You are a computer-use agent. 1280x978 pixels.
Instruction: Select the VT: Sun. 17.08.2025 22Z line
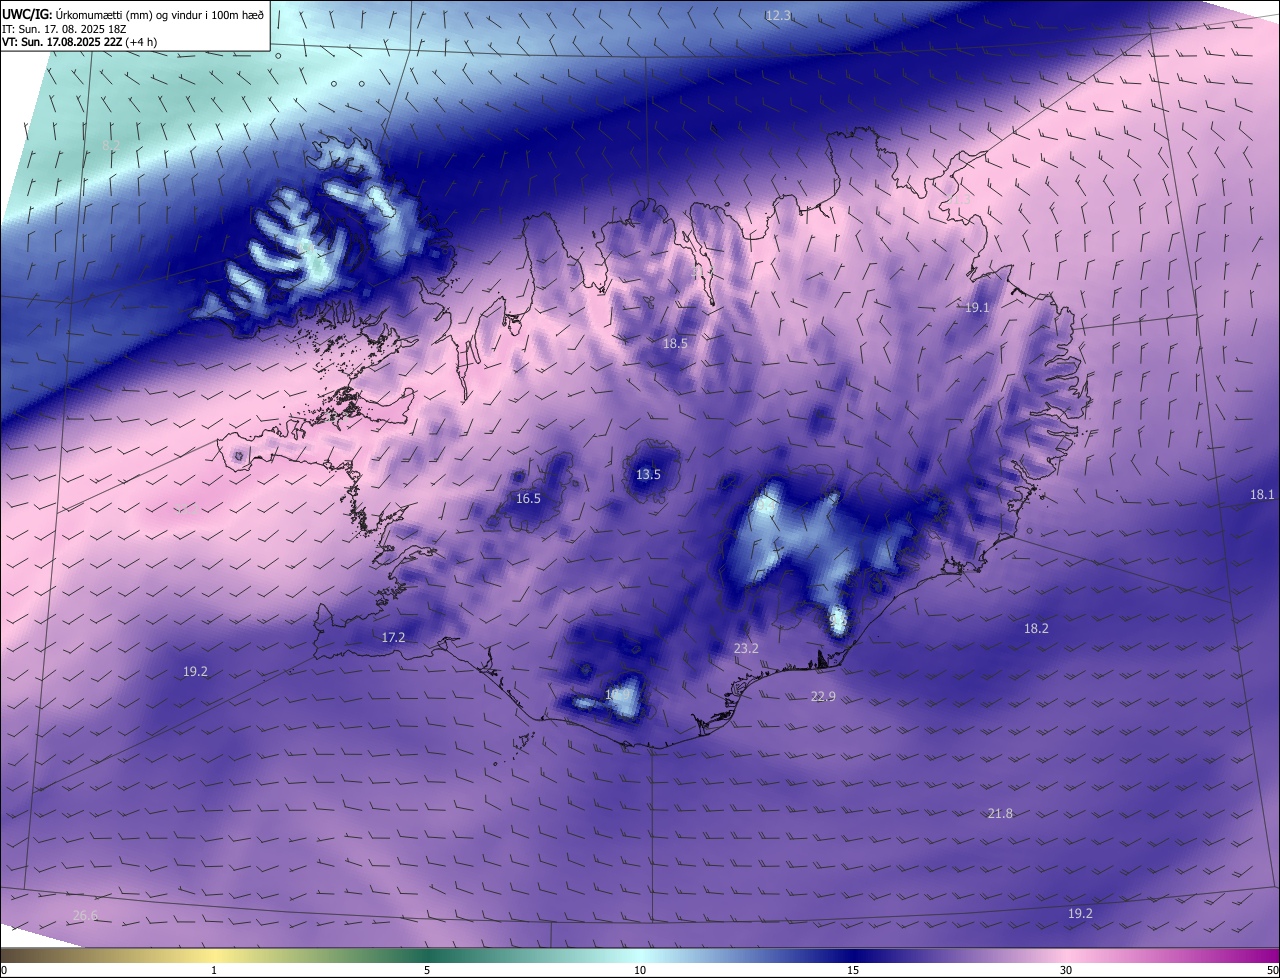[x=79, y=42]
